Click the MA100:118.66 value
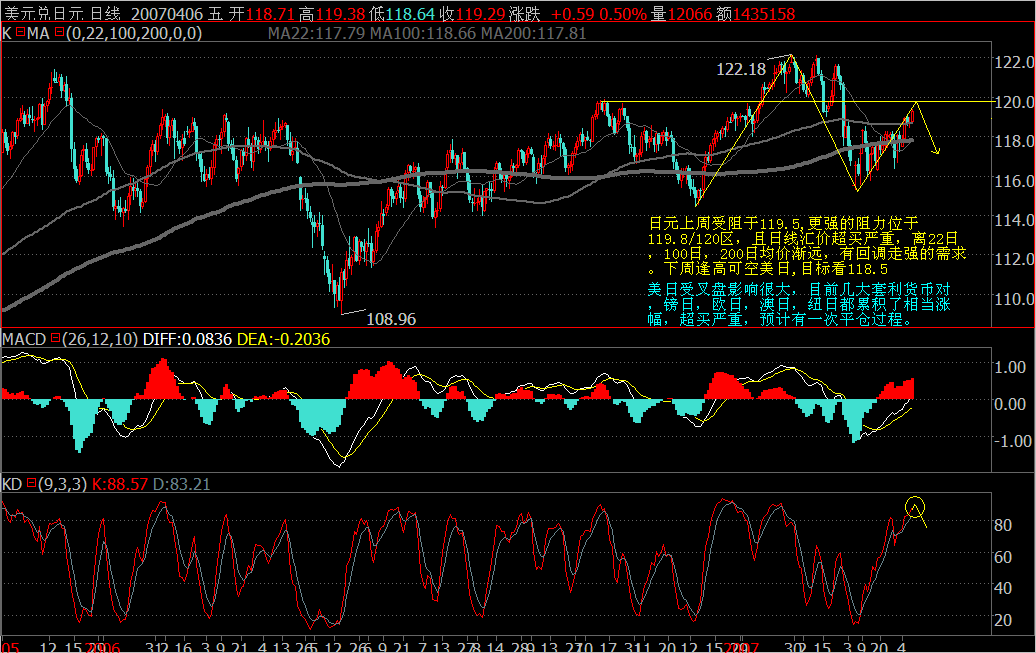1036x653 pixels. tap(423, 33)
